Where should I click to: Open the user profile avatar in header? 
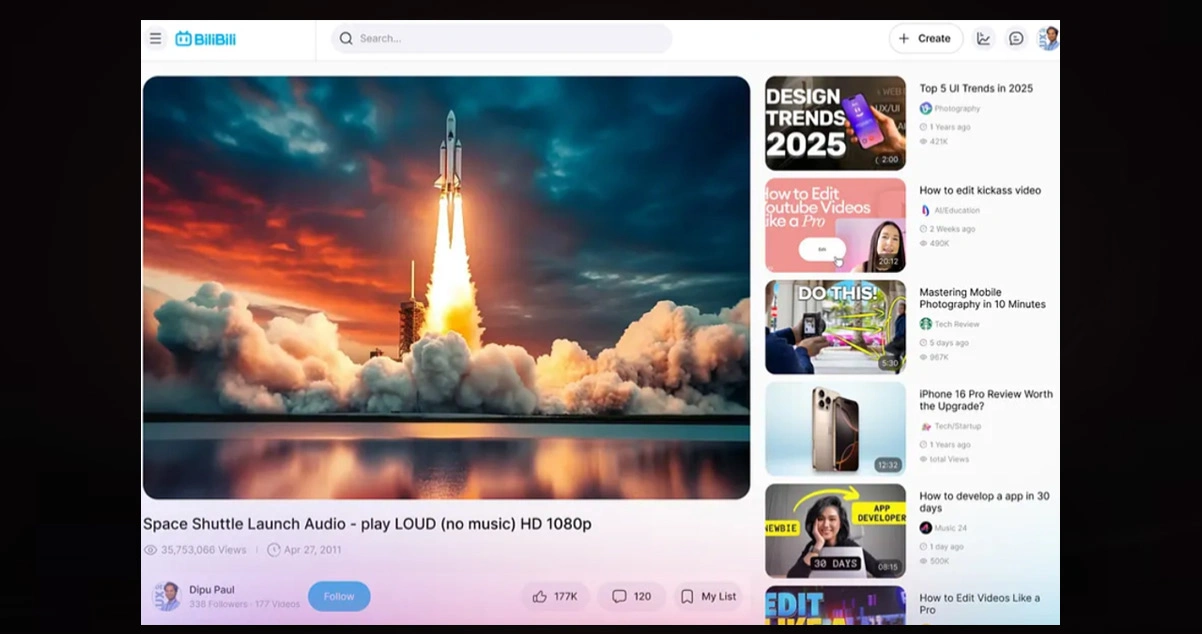click(1048, 39)
